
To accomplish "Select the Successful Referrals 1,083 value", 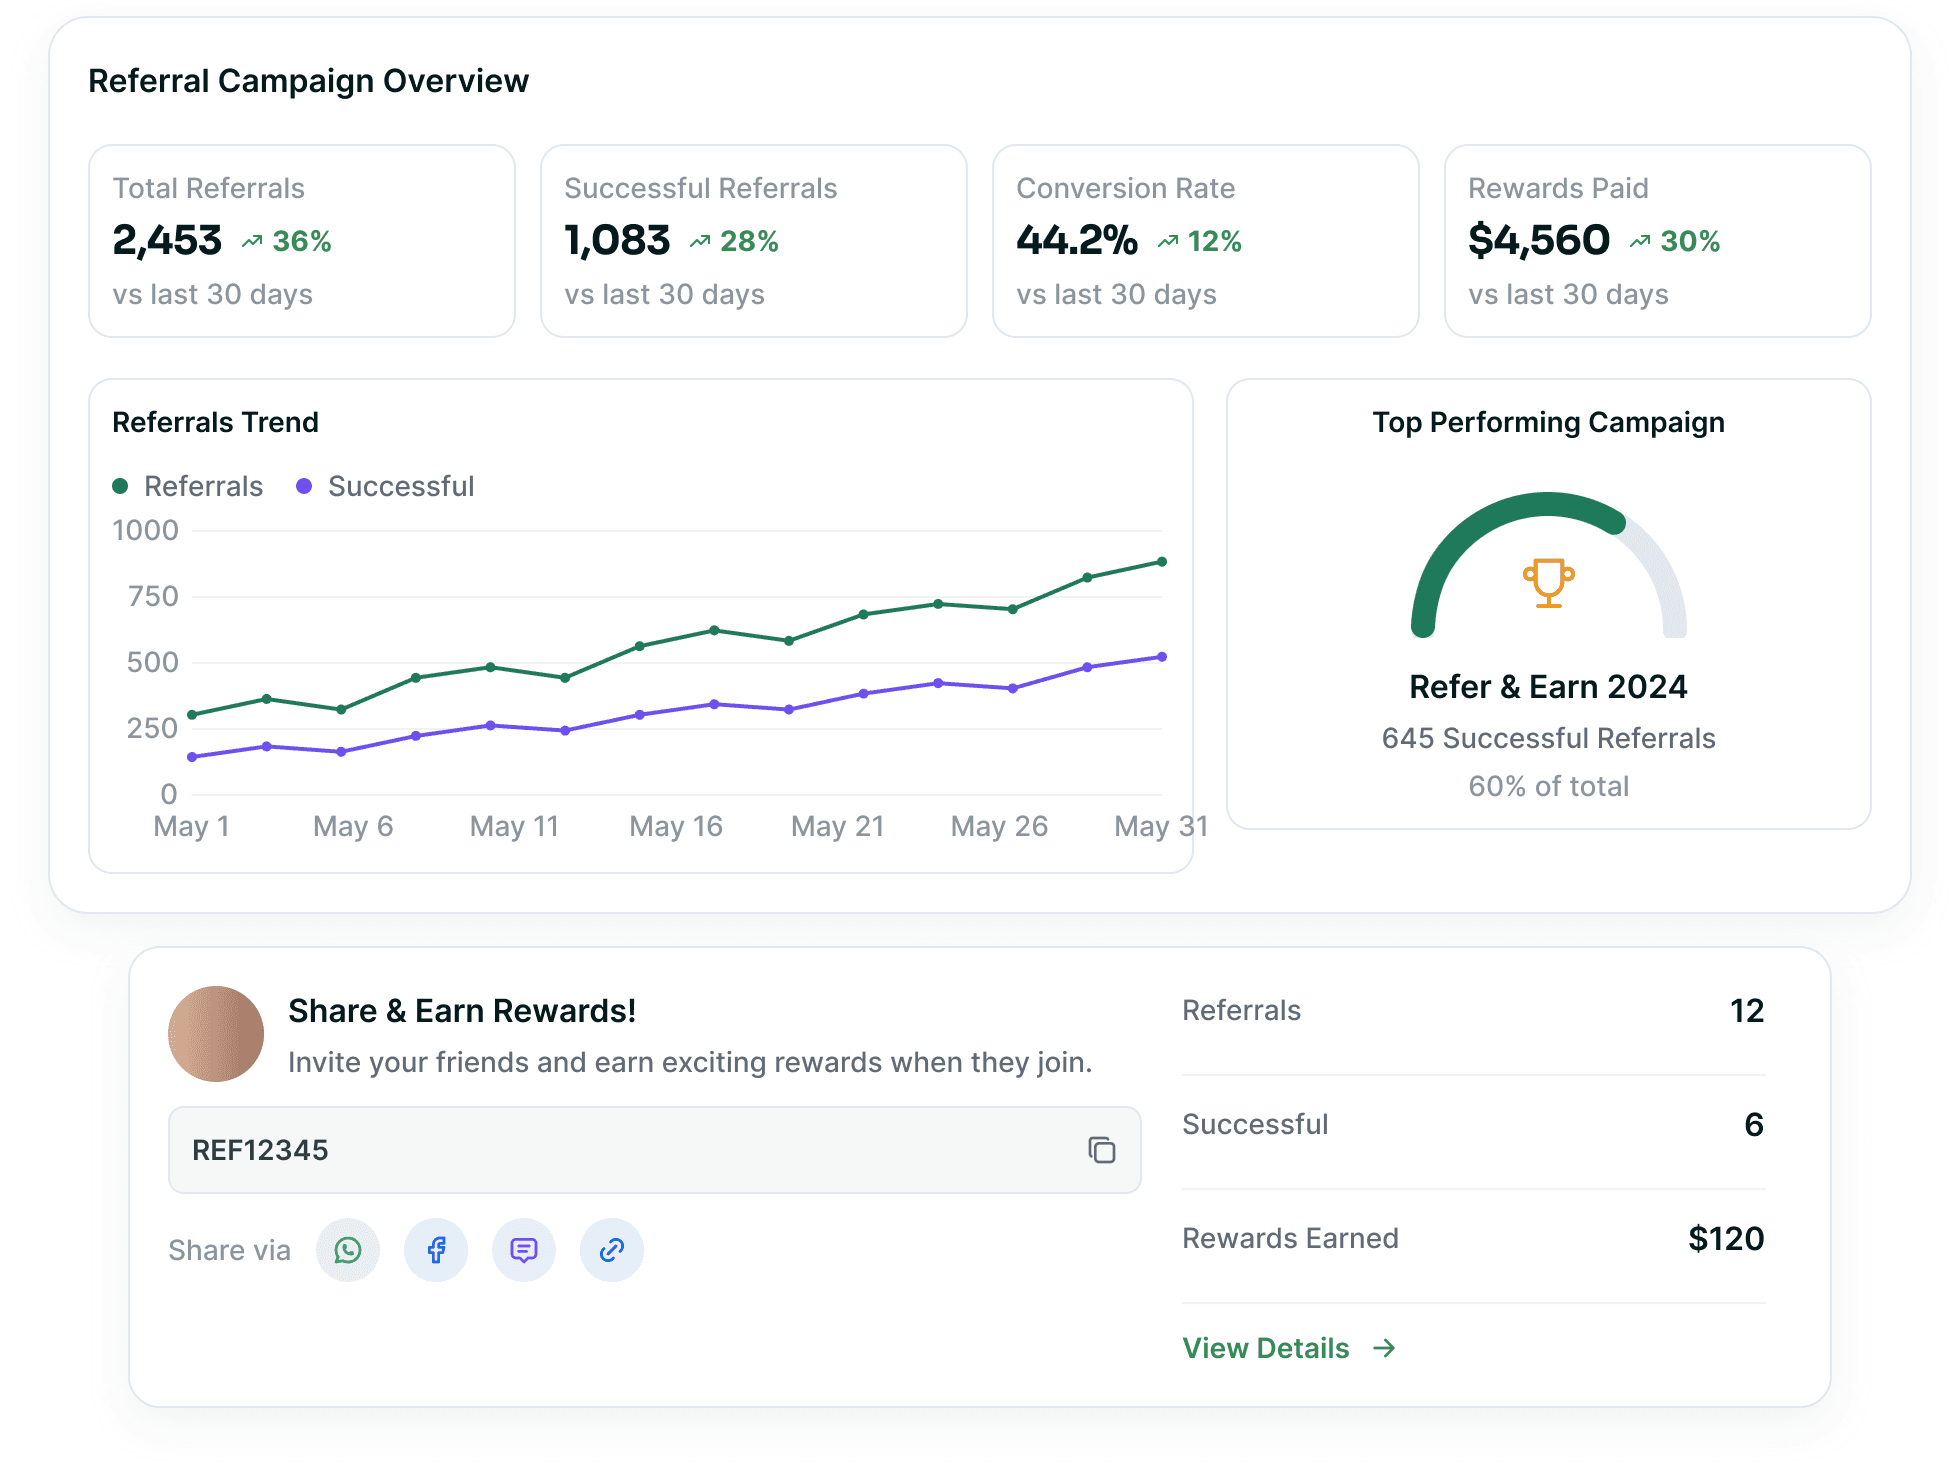I will [x=617, y=240].
